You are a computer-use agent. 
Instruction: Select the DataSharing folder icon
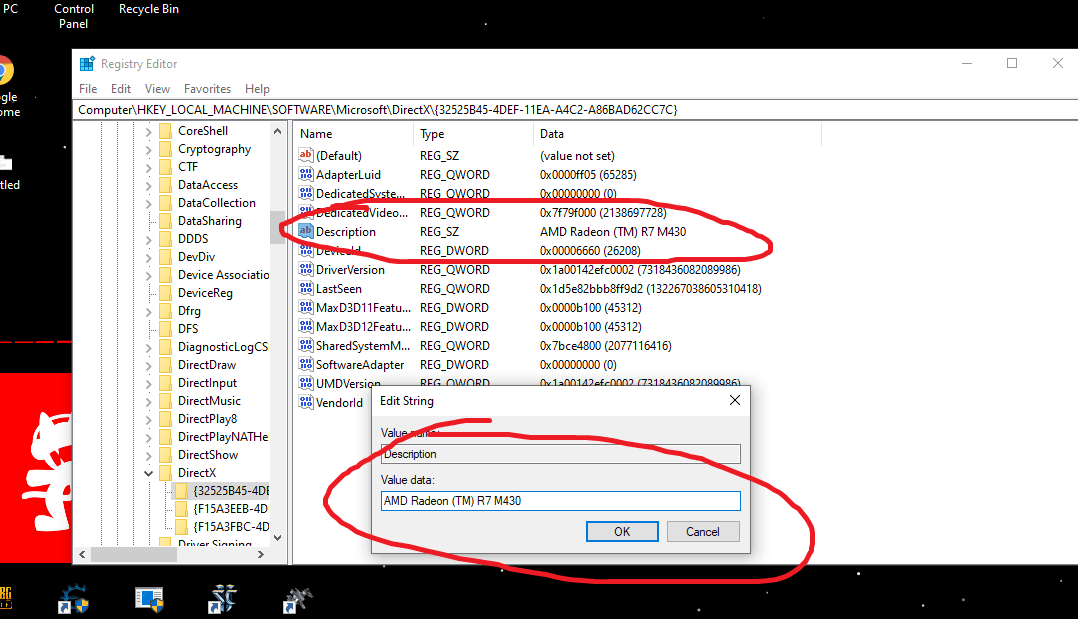tap(165, 221)
